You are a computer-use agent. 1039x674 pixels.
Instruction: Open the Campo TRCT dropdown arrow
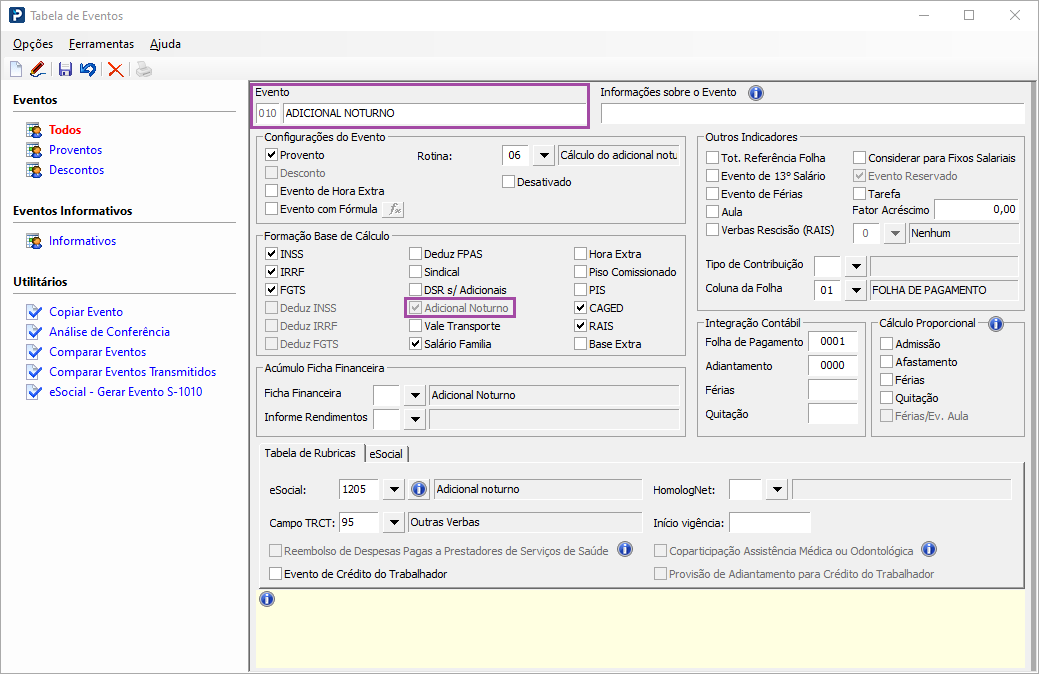coord(393,522)
